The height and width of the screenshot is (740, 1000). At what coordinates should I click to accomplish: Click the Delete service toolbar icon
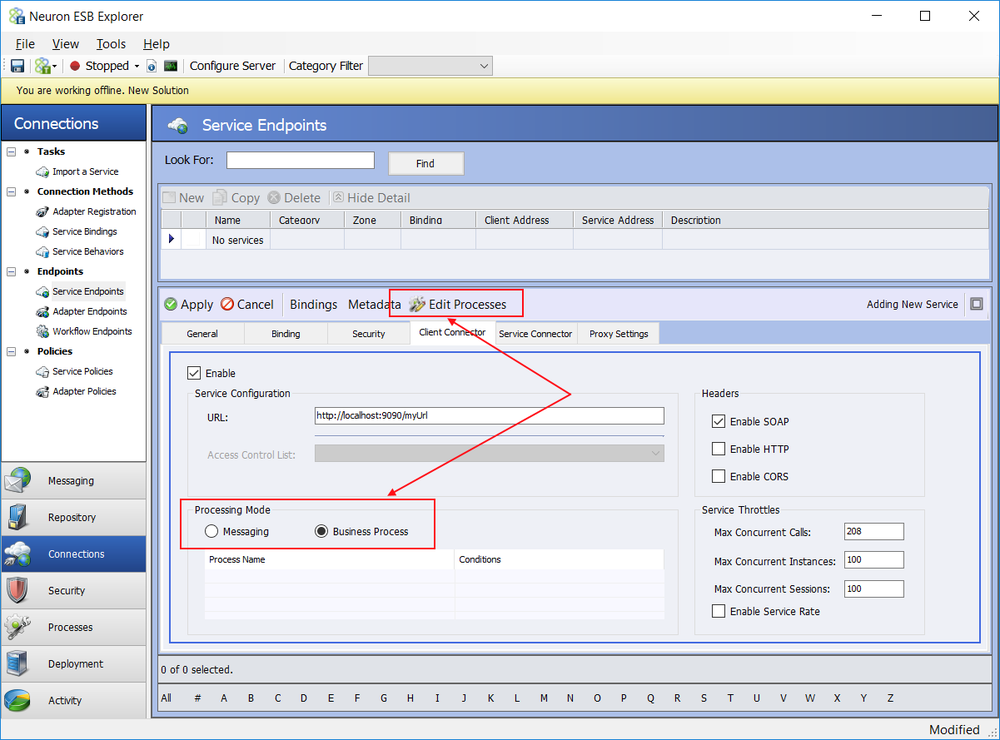tap(294, 198)
